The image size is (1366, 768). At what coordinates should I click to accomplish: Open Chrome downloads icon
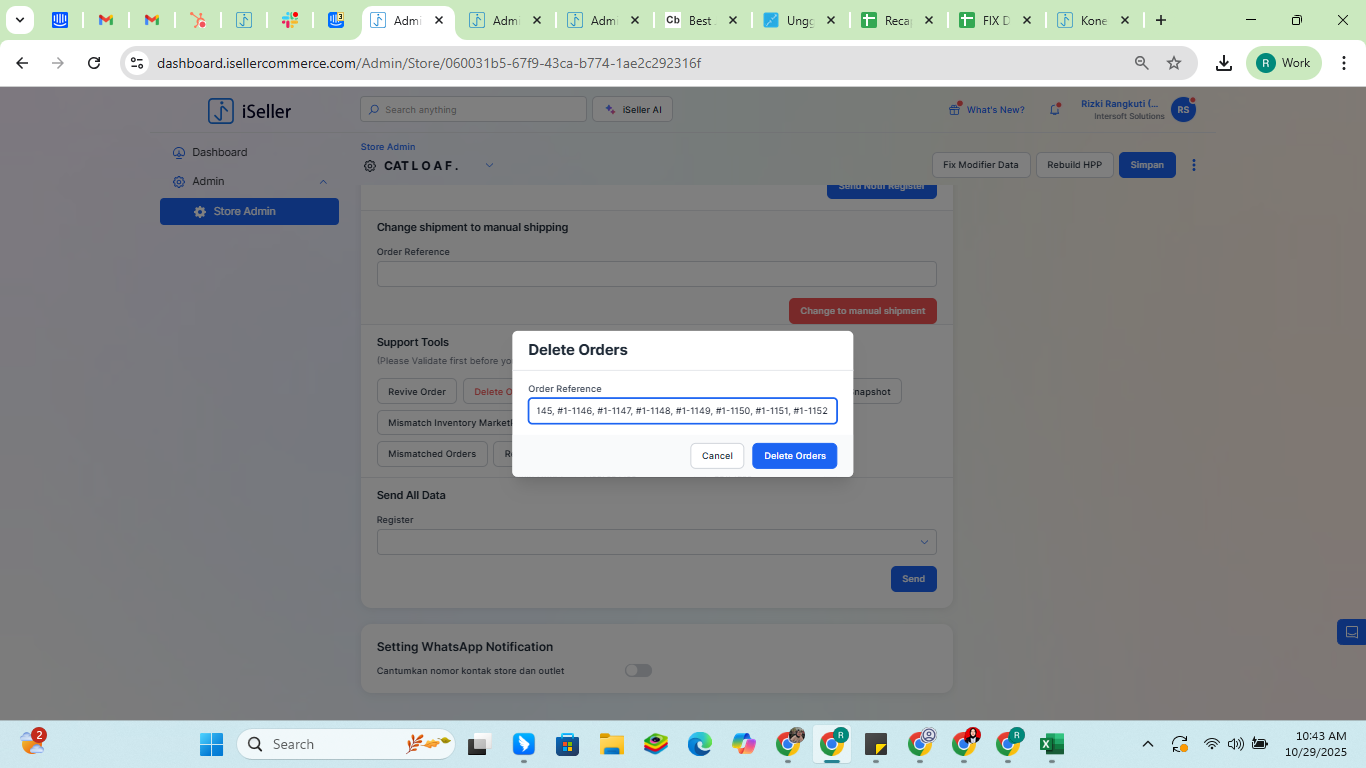click(x=1223, y=63)
